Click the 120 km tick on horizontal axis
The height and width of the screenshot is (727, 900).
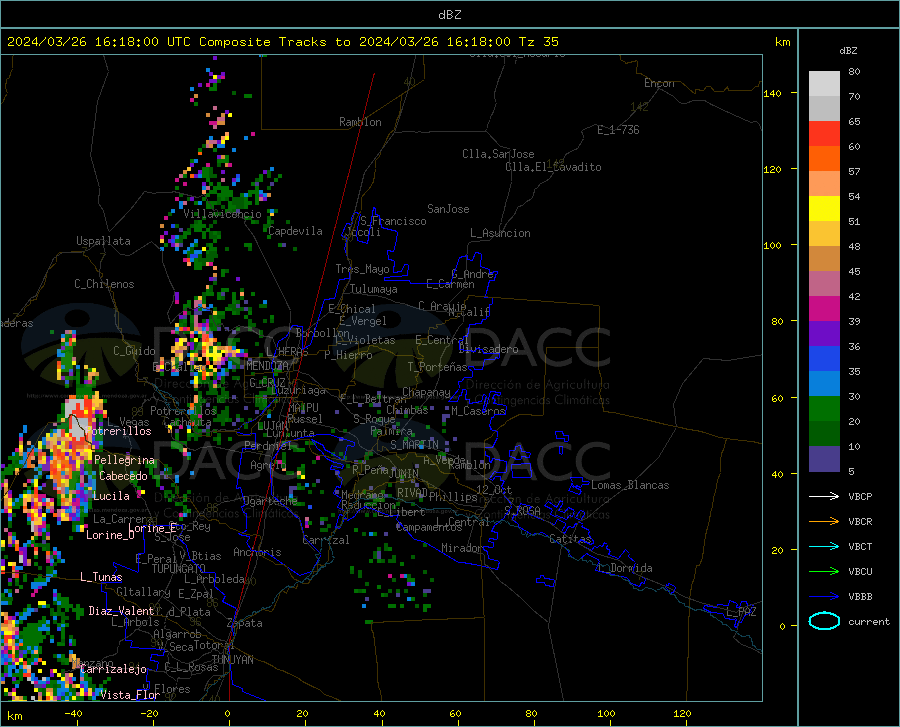pos(682,713)
